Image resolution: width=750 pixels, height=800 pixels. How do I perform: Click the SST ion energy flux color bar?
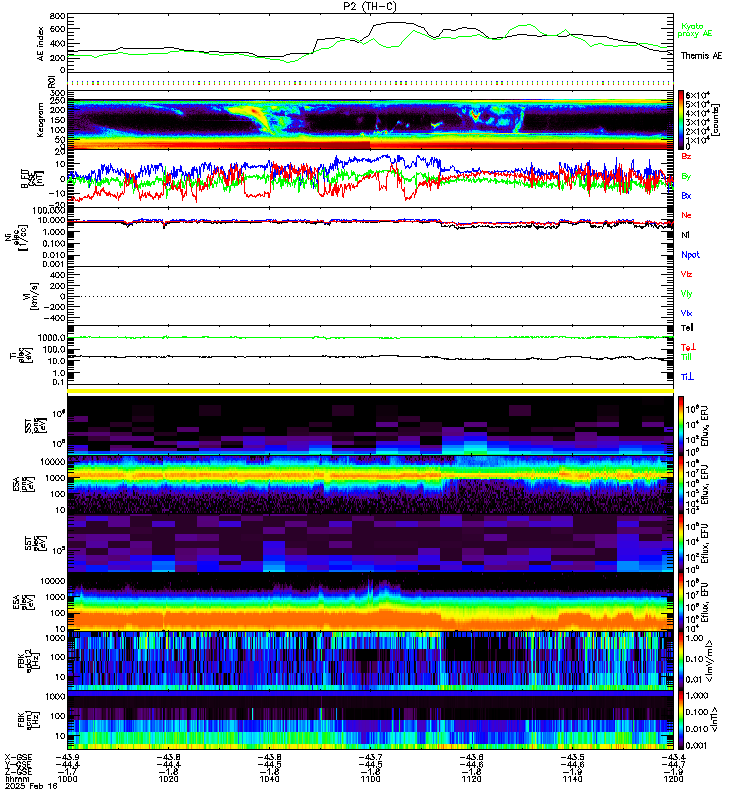(x=681, y=426)
